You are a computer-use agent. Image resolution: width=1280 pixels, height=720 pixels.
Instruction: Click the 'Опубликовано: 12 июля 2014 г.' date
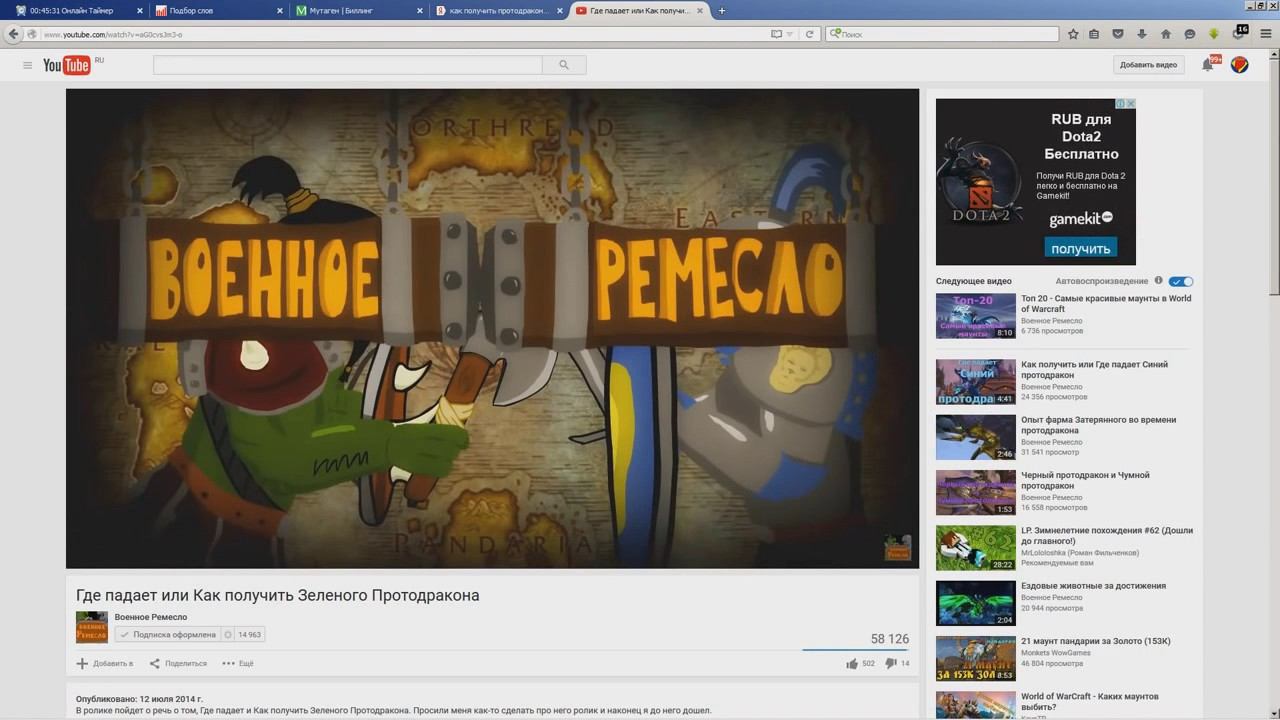139,699
